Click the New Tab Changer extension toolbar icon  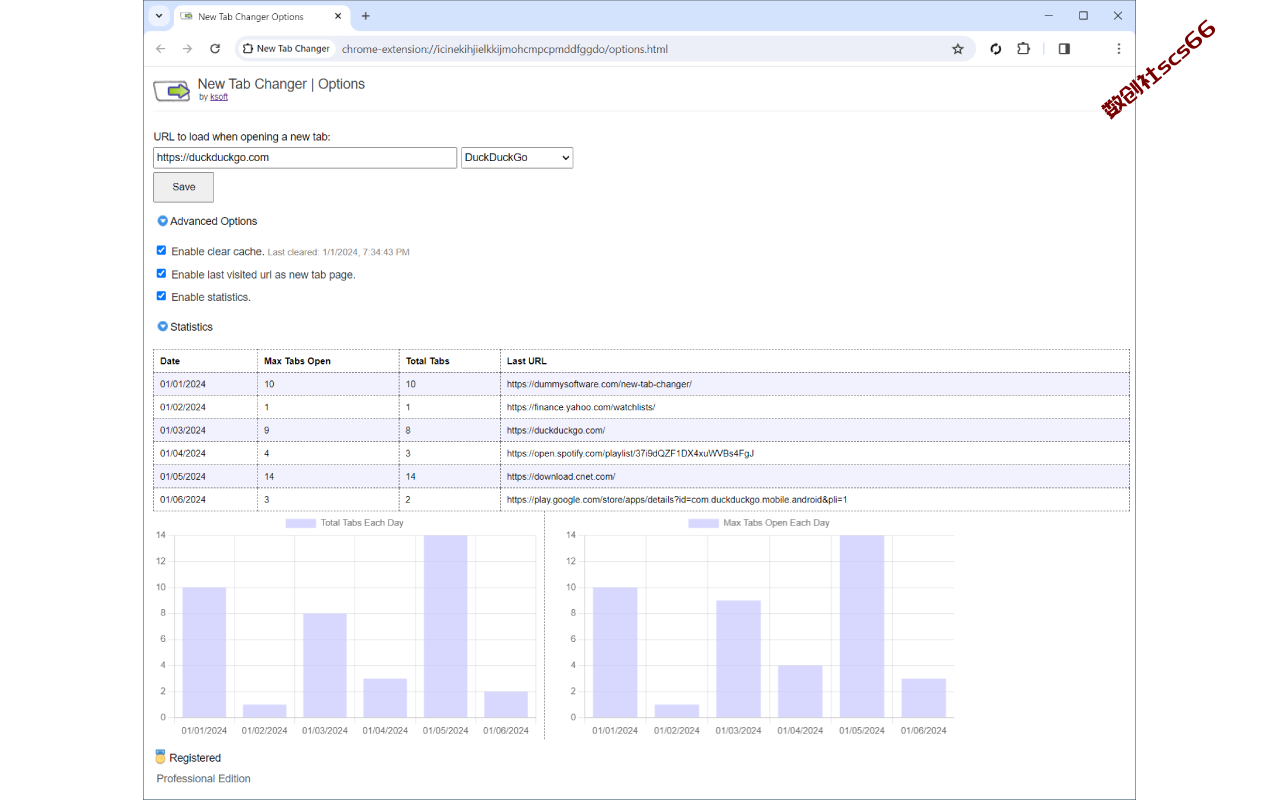[x=995, y=49]
